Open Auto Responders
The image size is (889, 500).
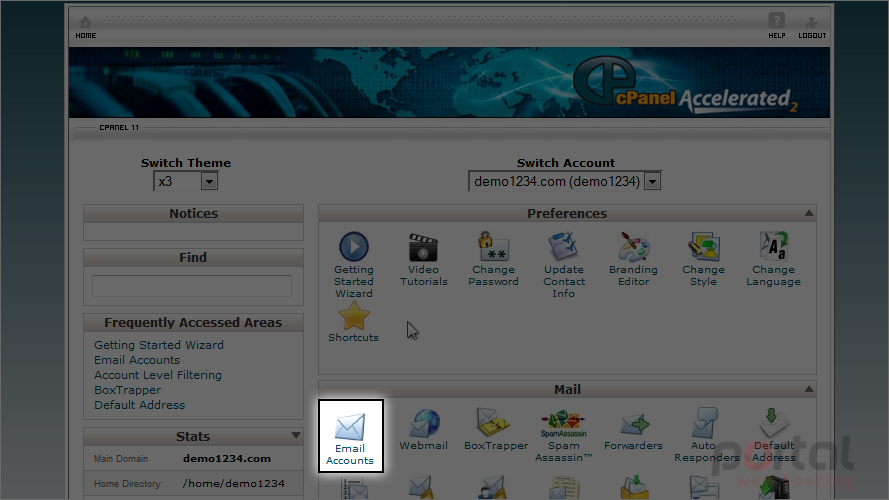706,435
